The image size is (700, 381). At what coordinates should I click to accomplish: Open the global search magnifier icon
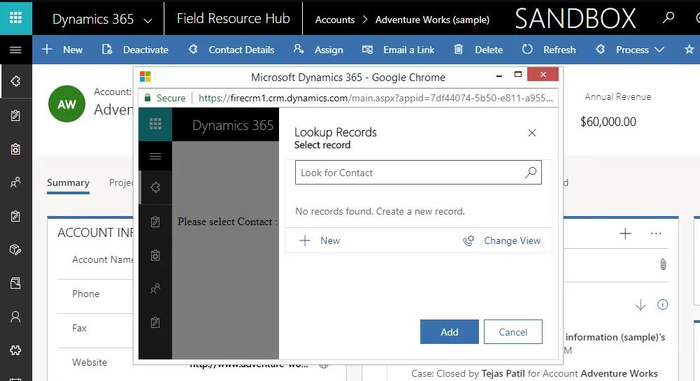click(x=668, y=18)
